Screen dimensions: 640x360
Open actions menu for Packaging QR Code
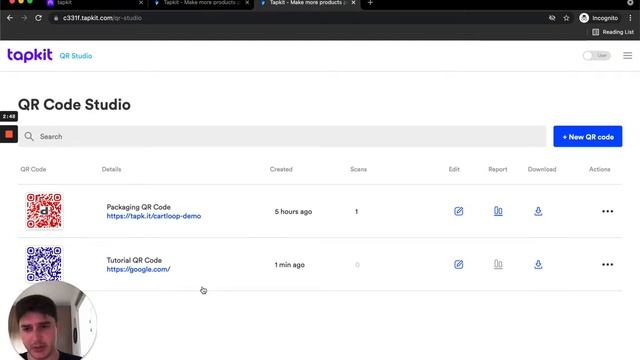tap(607, 211)
